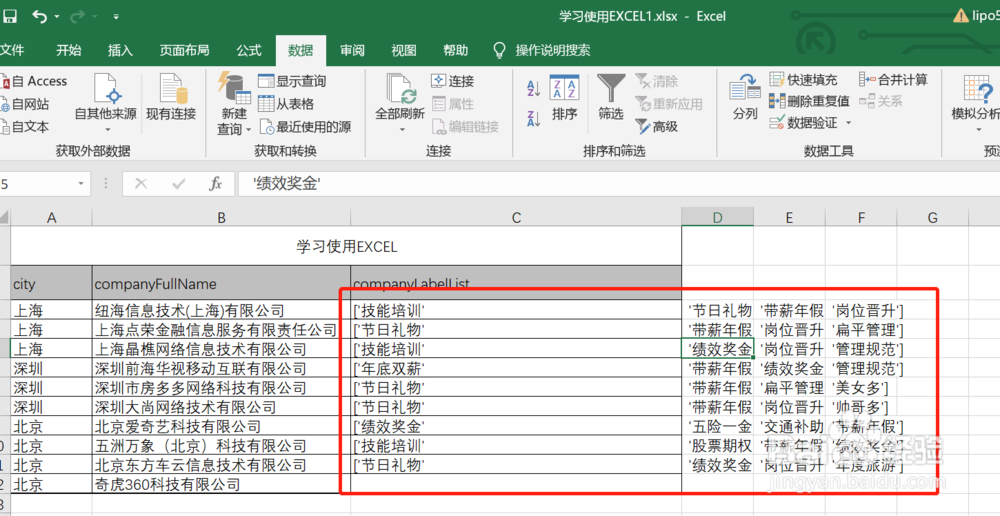The width and height of the screenshot is (1000, 516).
Task: Switch to the 公式 ribbon tab
Action: pos(249,50)
